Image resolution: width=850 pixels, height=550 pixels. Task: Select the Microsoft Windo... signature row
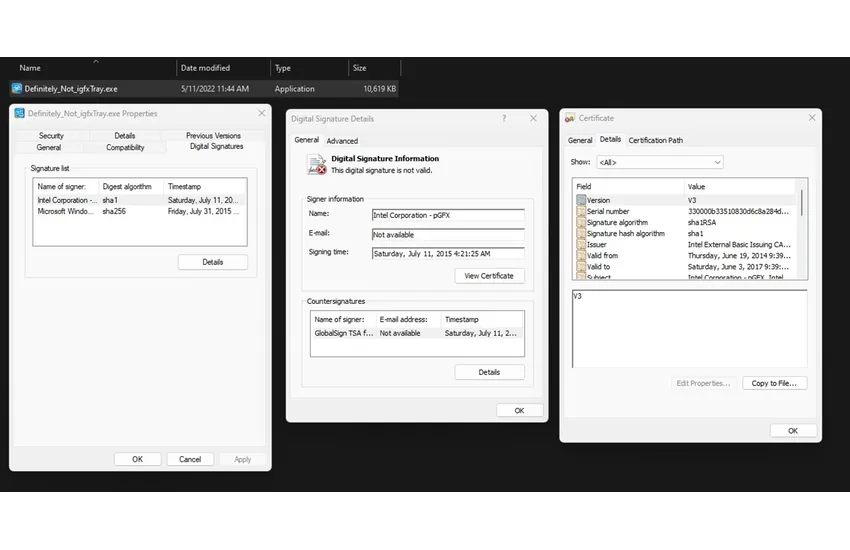[x=139, y=211]
